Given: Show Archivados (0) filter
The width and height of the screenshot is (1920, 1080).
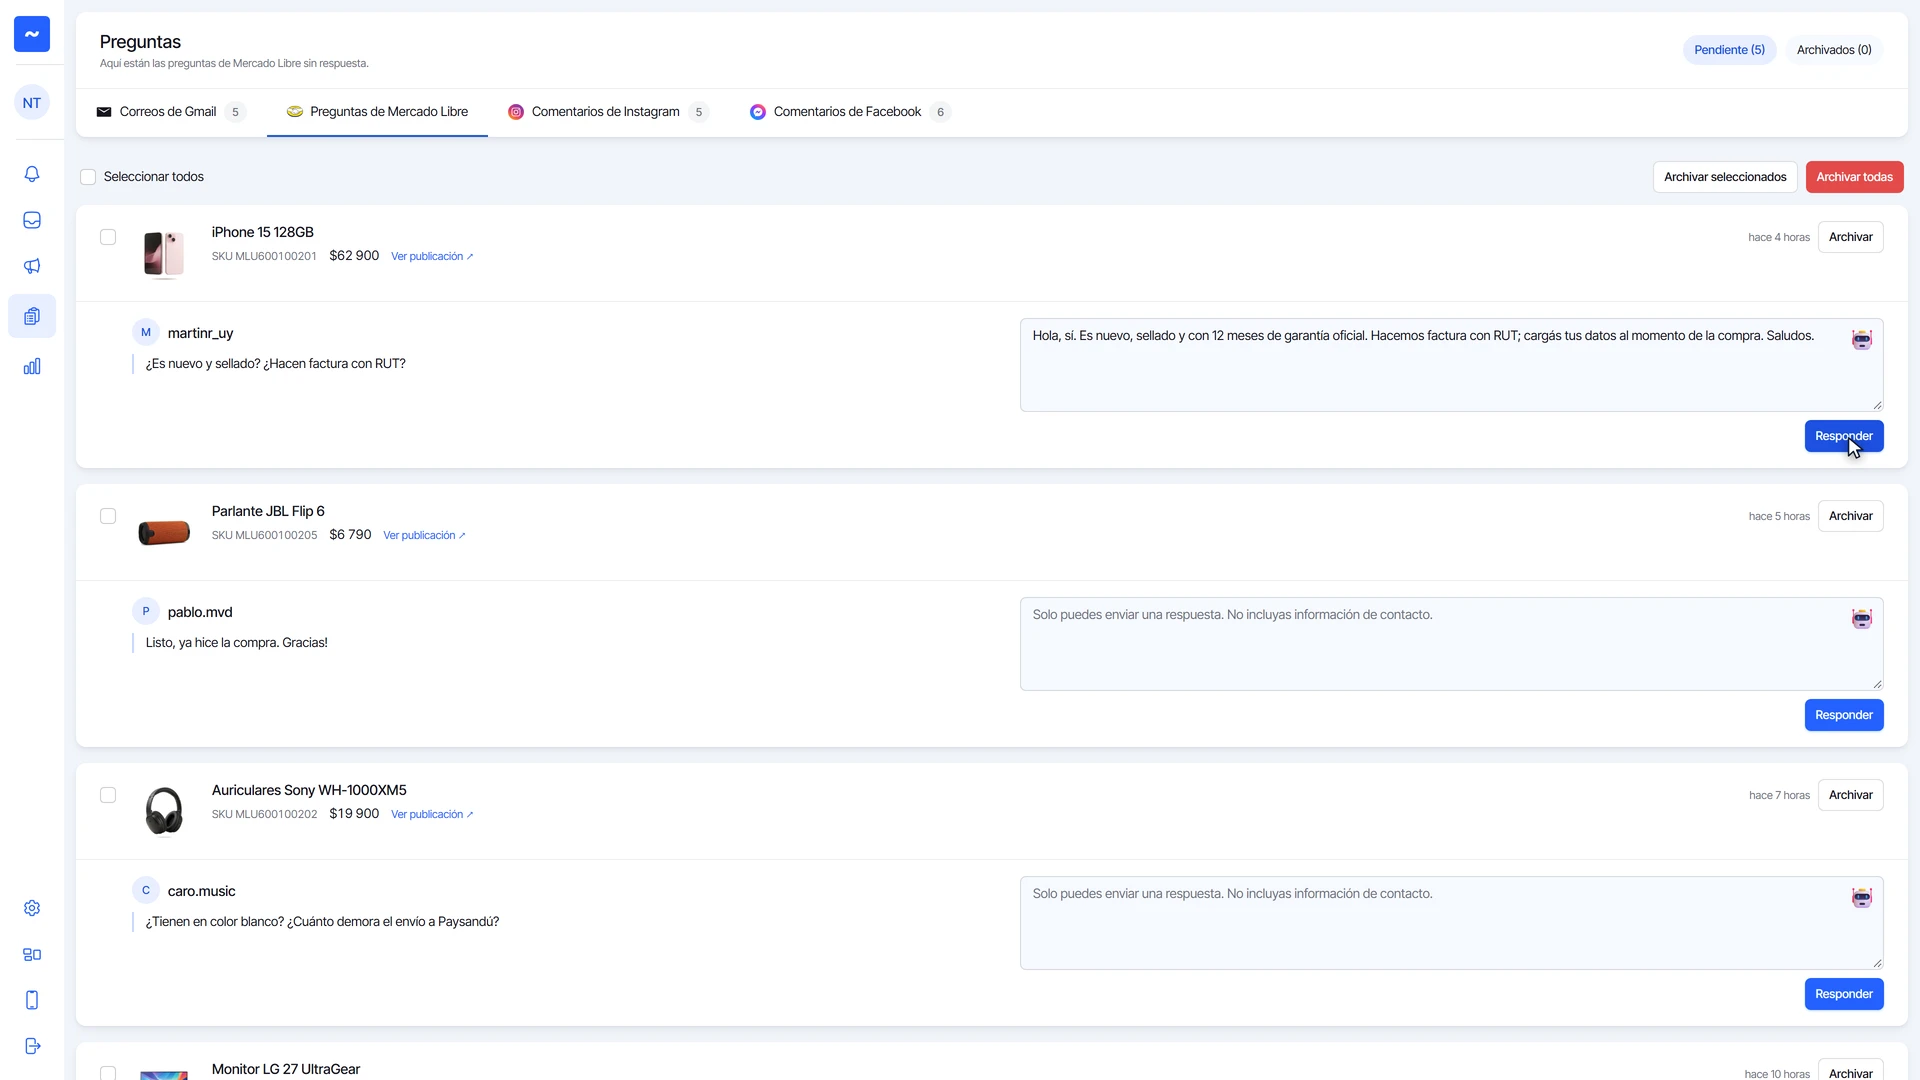Looking at the screenshot, I should (1834, 50).
